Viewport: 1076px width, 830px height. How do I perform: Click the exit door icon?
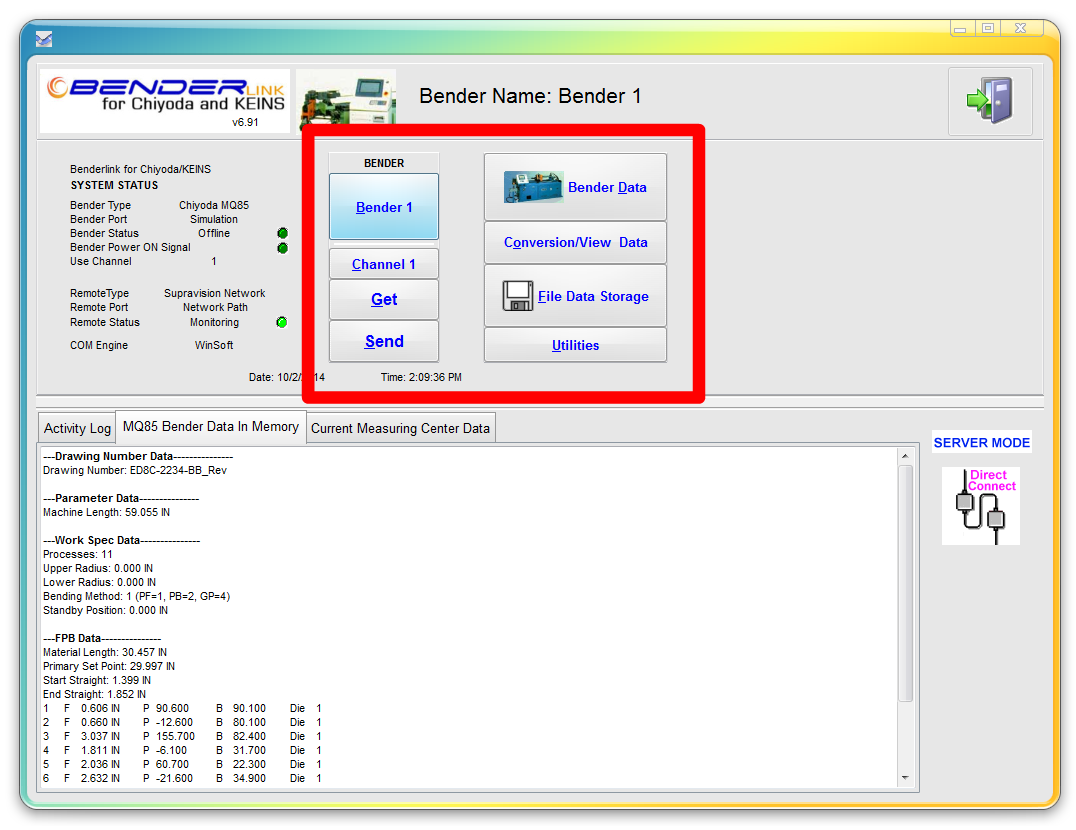tap(989, 101)
